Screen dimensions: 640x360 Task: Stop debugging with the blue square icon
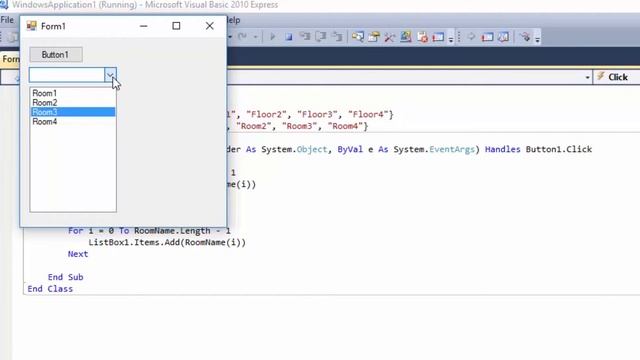coord(289,37)
